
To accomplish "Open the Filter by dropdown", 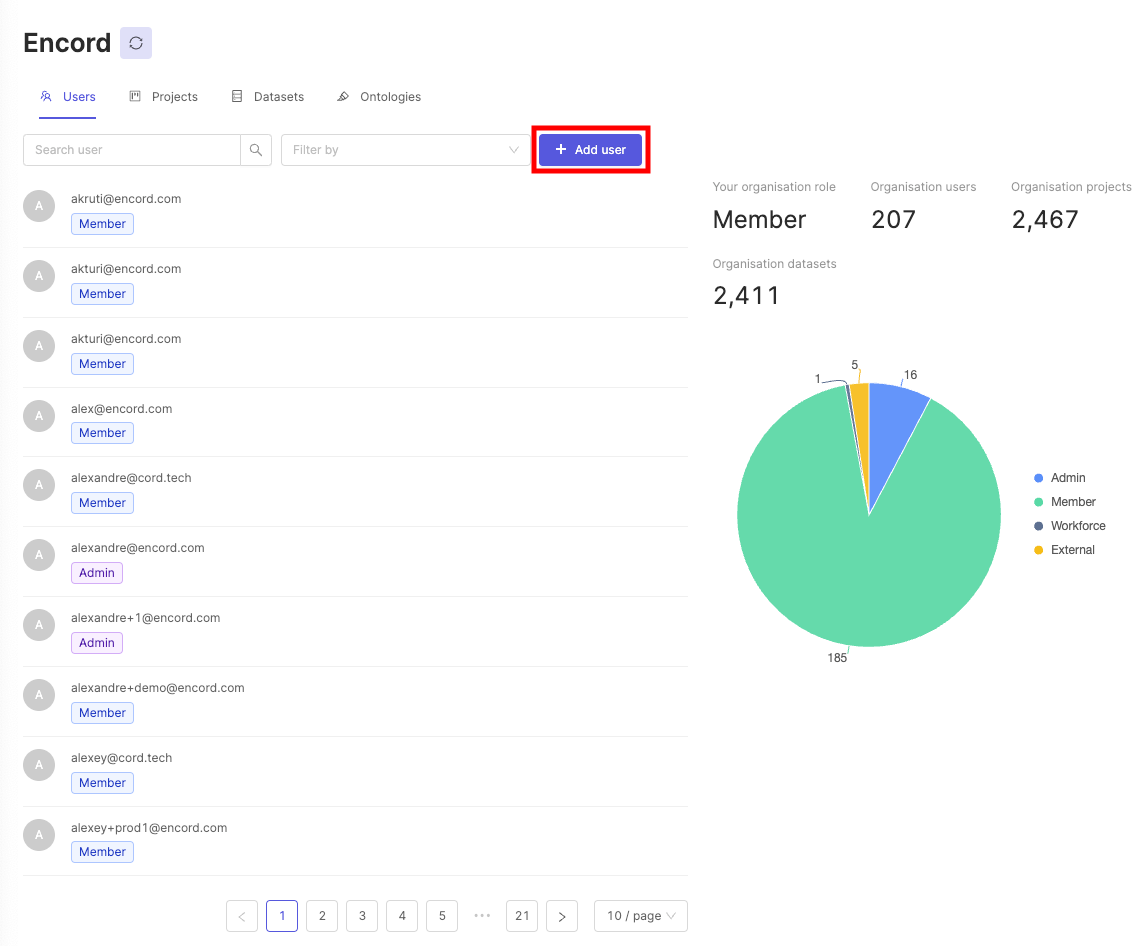I will pos(405,150).
